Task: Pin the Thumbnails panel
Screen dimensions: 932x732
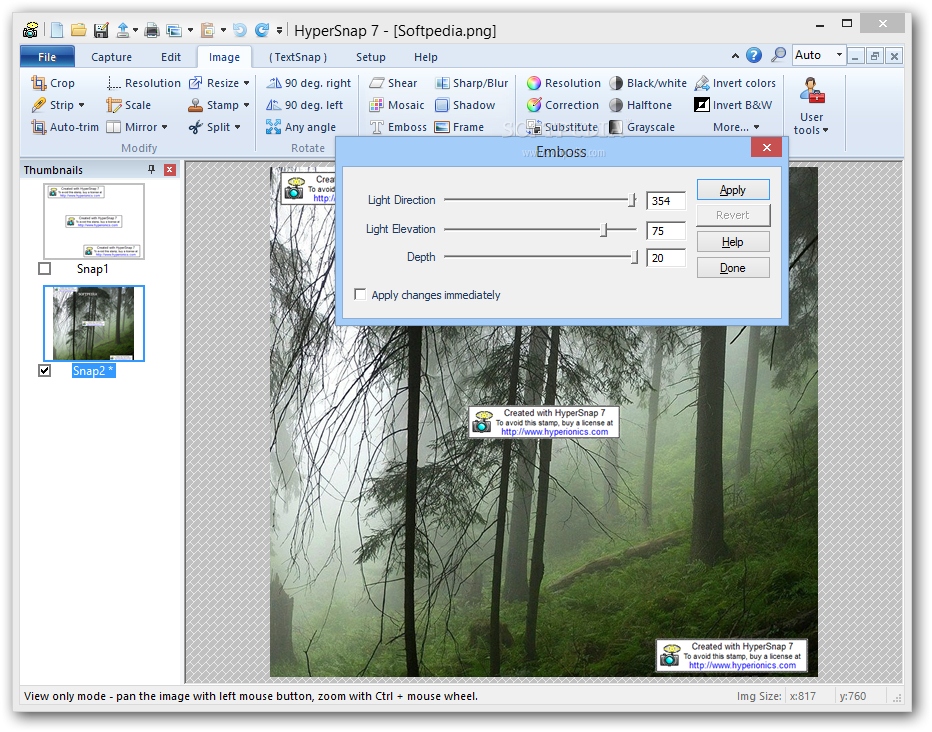Action: (x=152, y=170)
